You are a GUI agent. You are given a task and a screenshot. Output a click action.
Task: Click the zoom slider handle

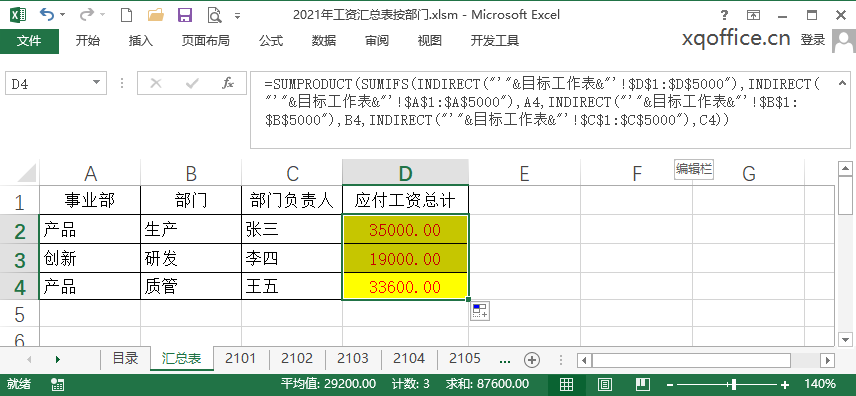click(x=735, y=384)
